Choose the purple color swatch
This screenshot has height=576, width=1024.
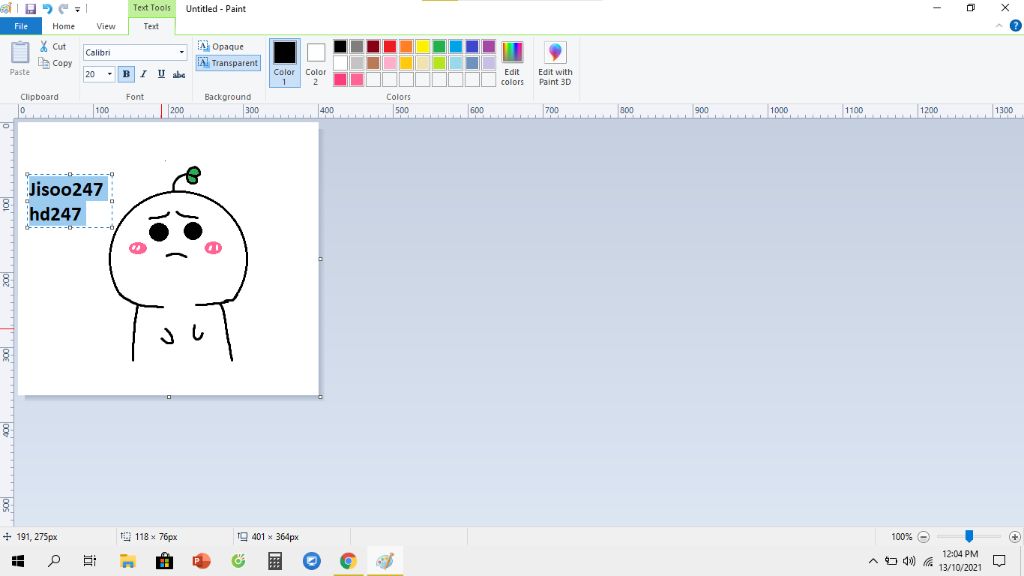pos(488,46)
